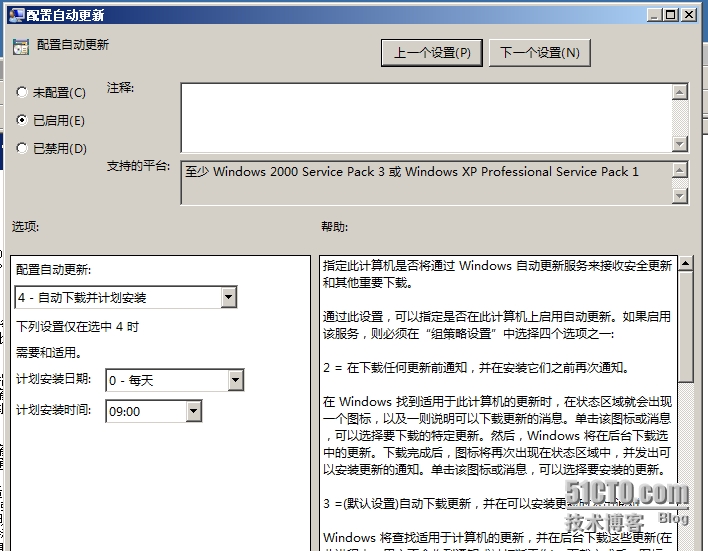The image size is (708, 551).
Task: Click the 注释 box scroll down arrow
Action: click(680, 144)
